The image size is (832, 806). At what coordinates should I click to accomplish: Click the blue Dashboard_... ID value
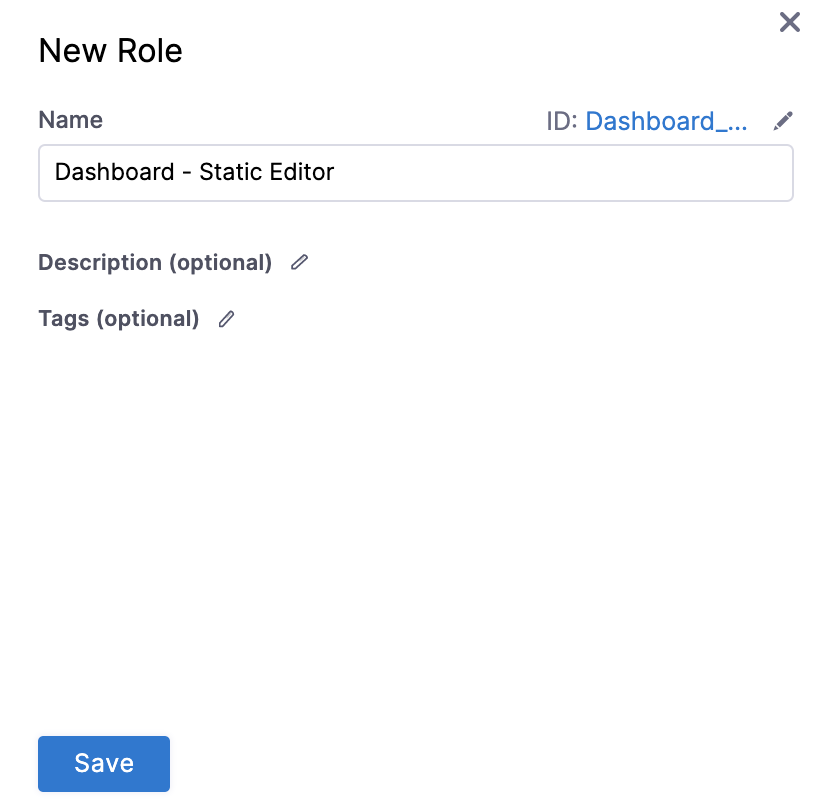click(x=666, y=121)
